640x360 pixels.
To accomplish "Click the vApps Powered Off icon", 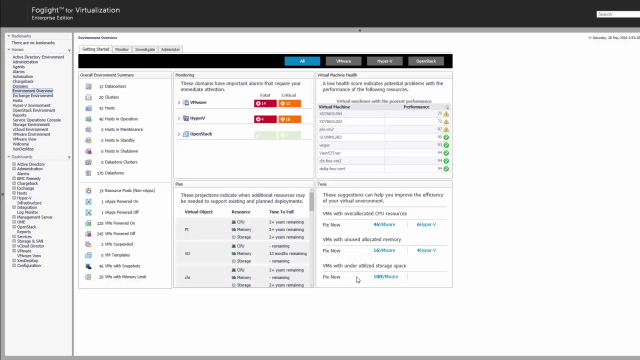I will 89,212.
